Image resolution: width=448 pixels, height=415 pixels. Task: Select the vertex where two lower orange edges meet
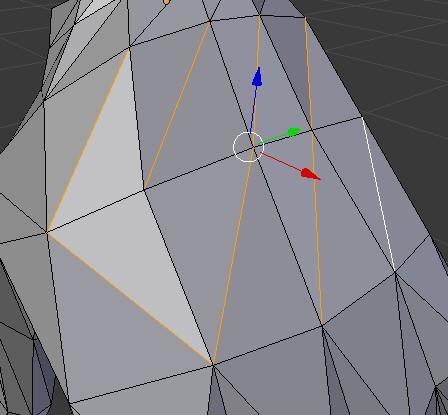point(213,365)
